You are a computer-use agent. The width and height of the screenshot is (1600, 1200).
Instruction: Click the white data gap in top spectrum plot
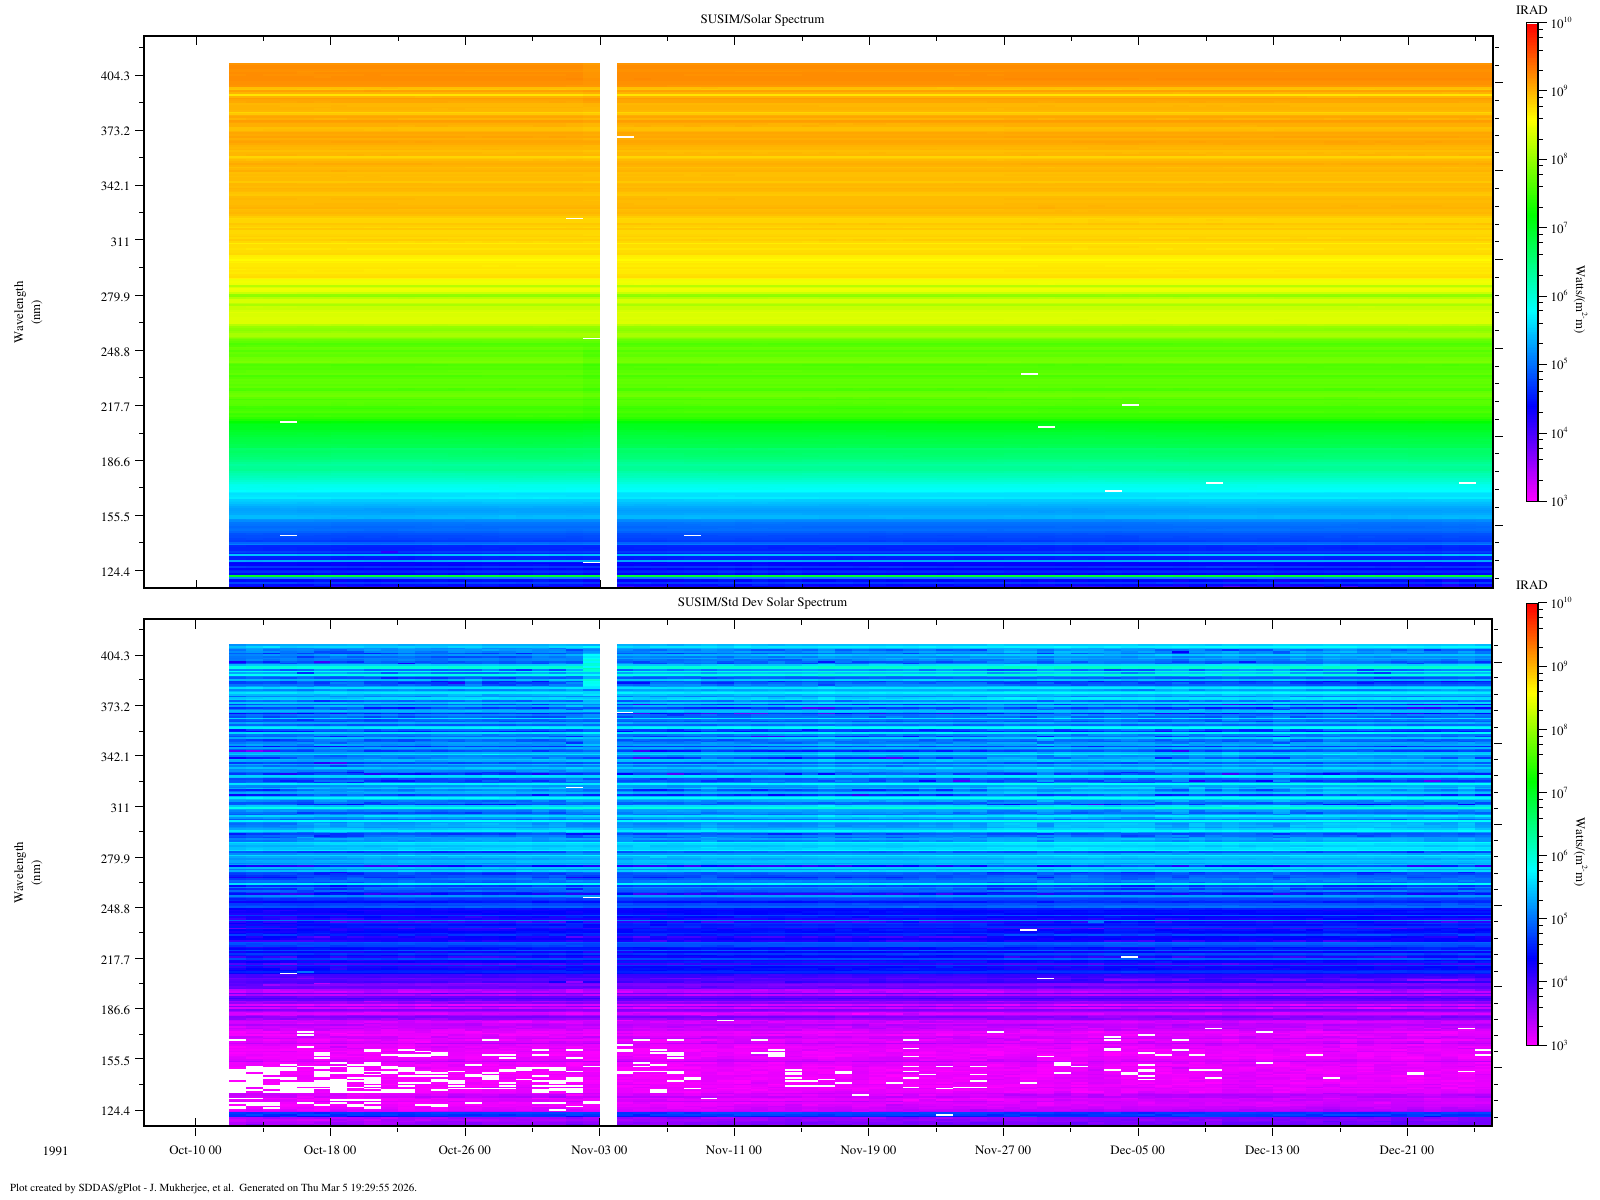pos(608,320)
